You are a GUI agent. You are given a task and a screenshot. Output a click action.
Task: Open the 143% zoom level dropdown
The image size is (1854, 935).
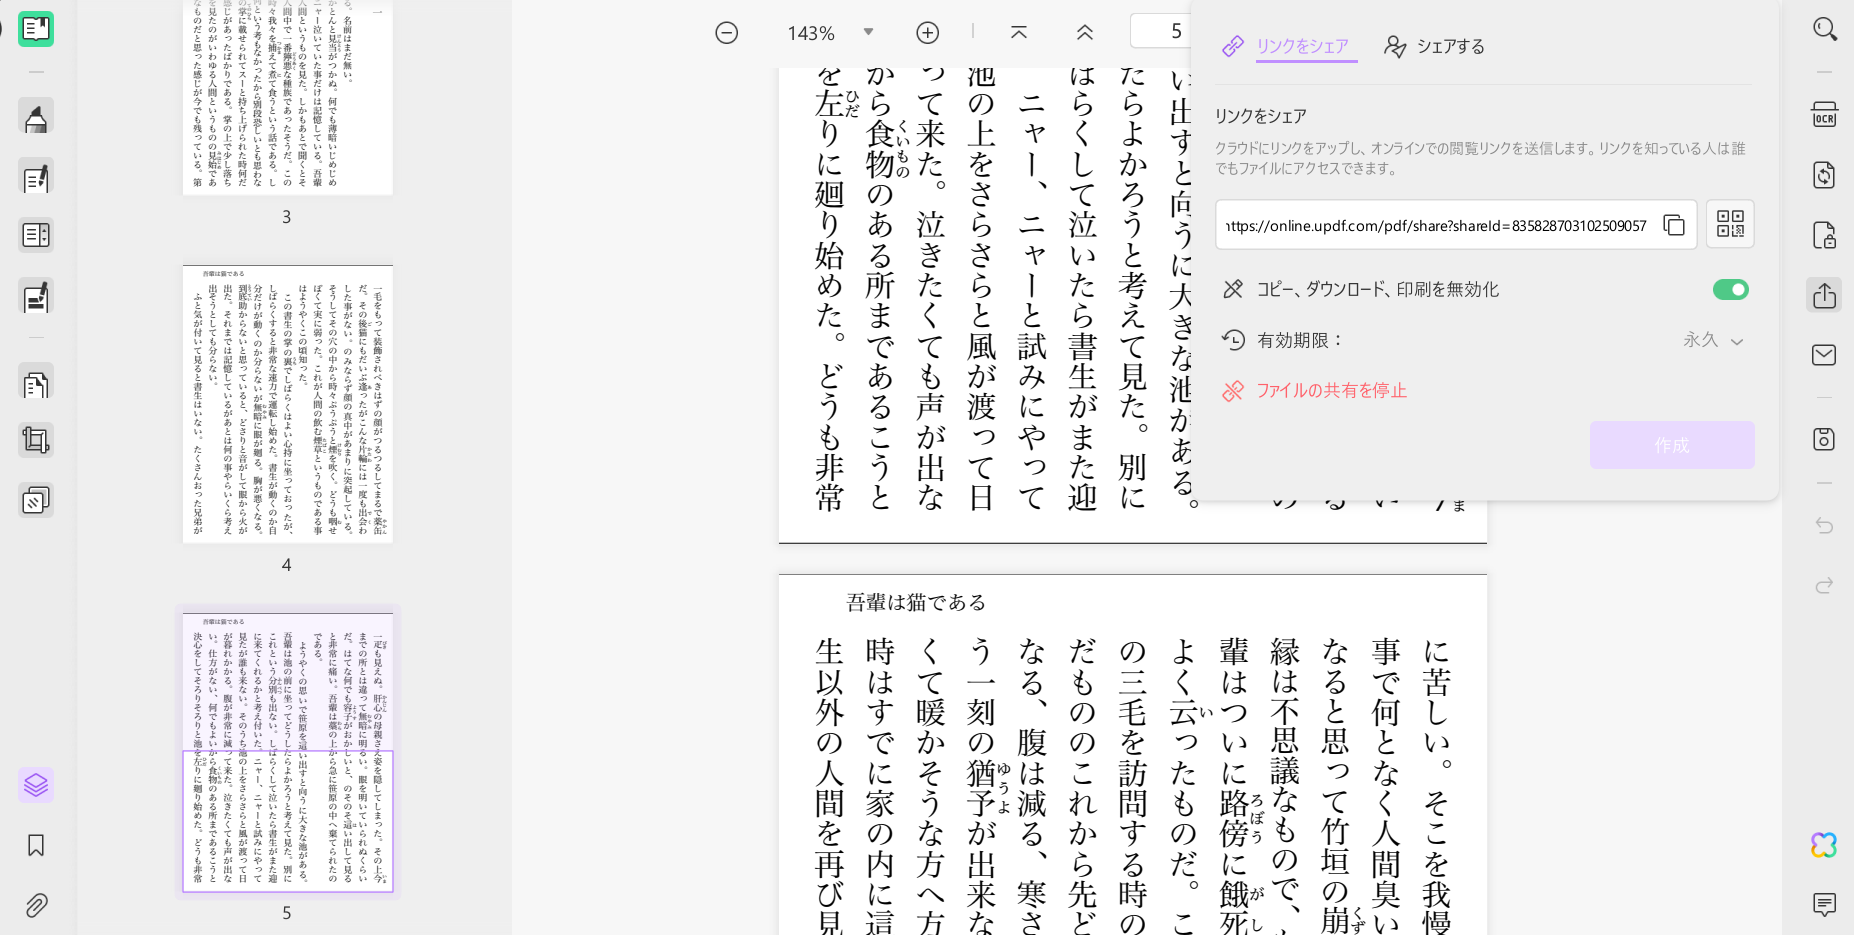(x=869, y=32)
